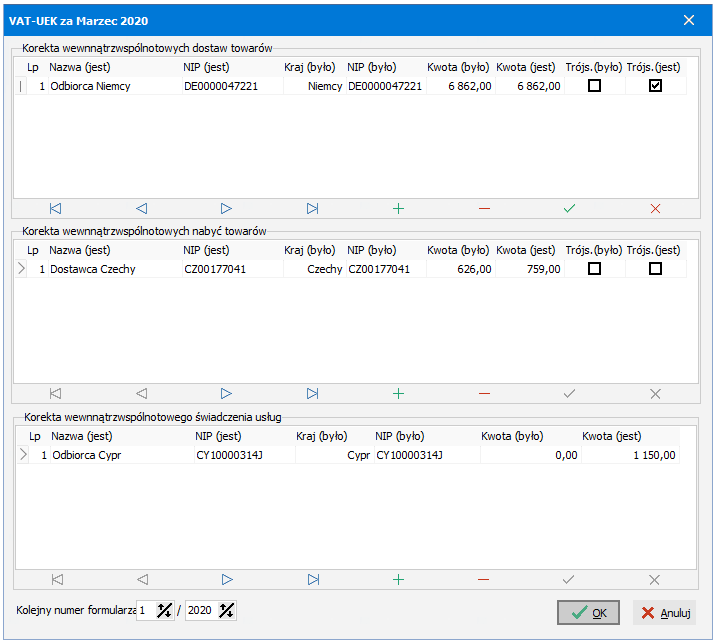Cancel edit with red X in deliveries navigator
717x644 pixels.
pyautogui.click(x=655, y=209)
